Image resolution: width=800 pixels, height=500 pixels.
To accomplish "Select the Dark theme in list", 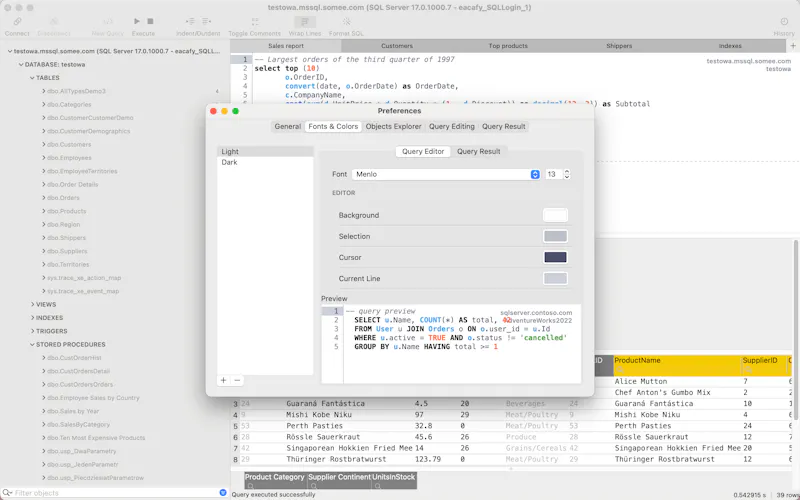I will 265,162.
